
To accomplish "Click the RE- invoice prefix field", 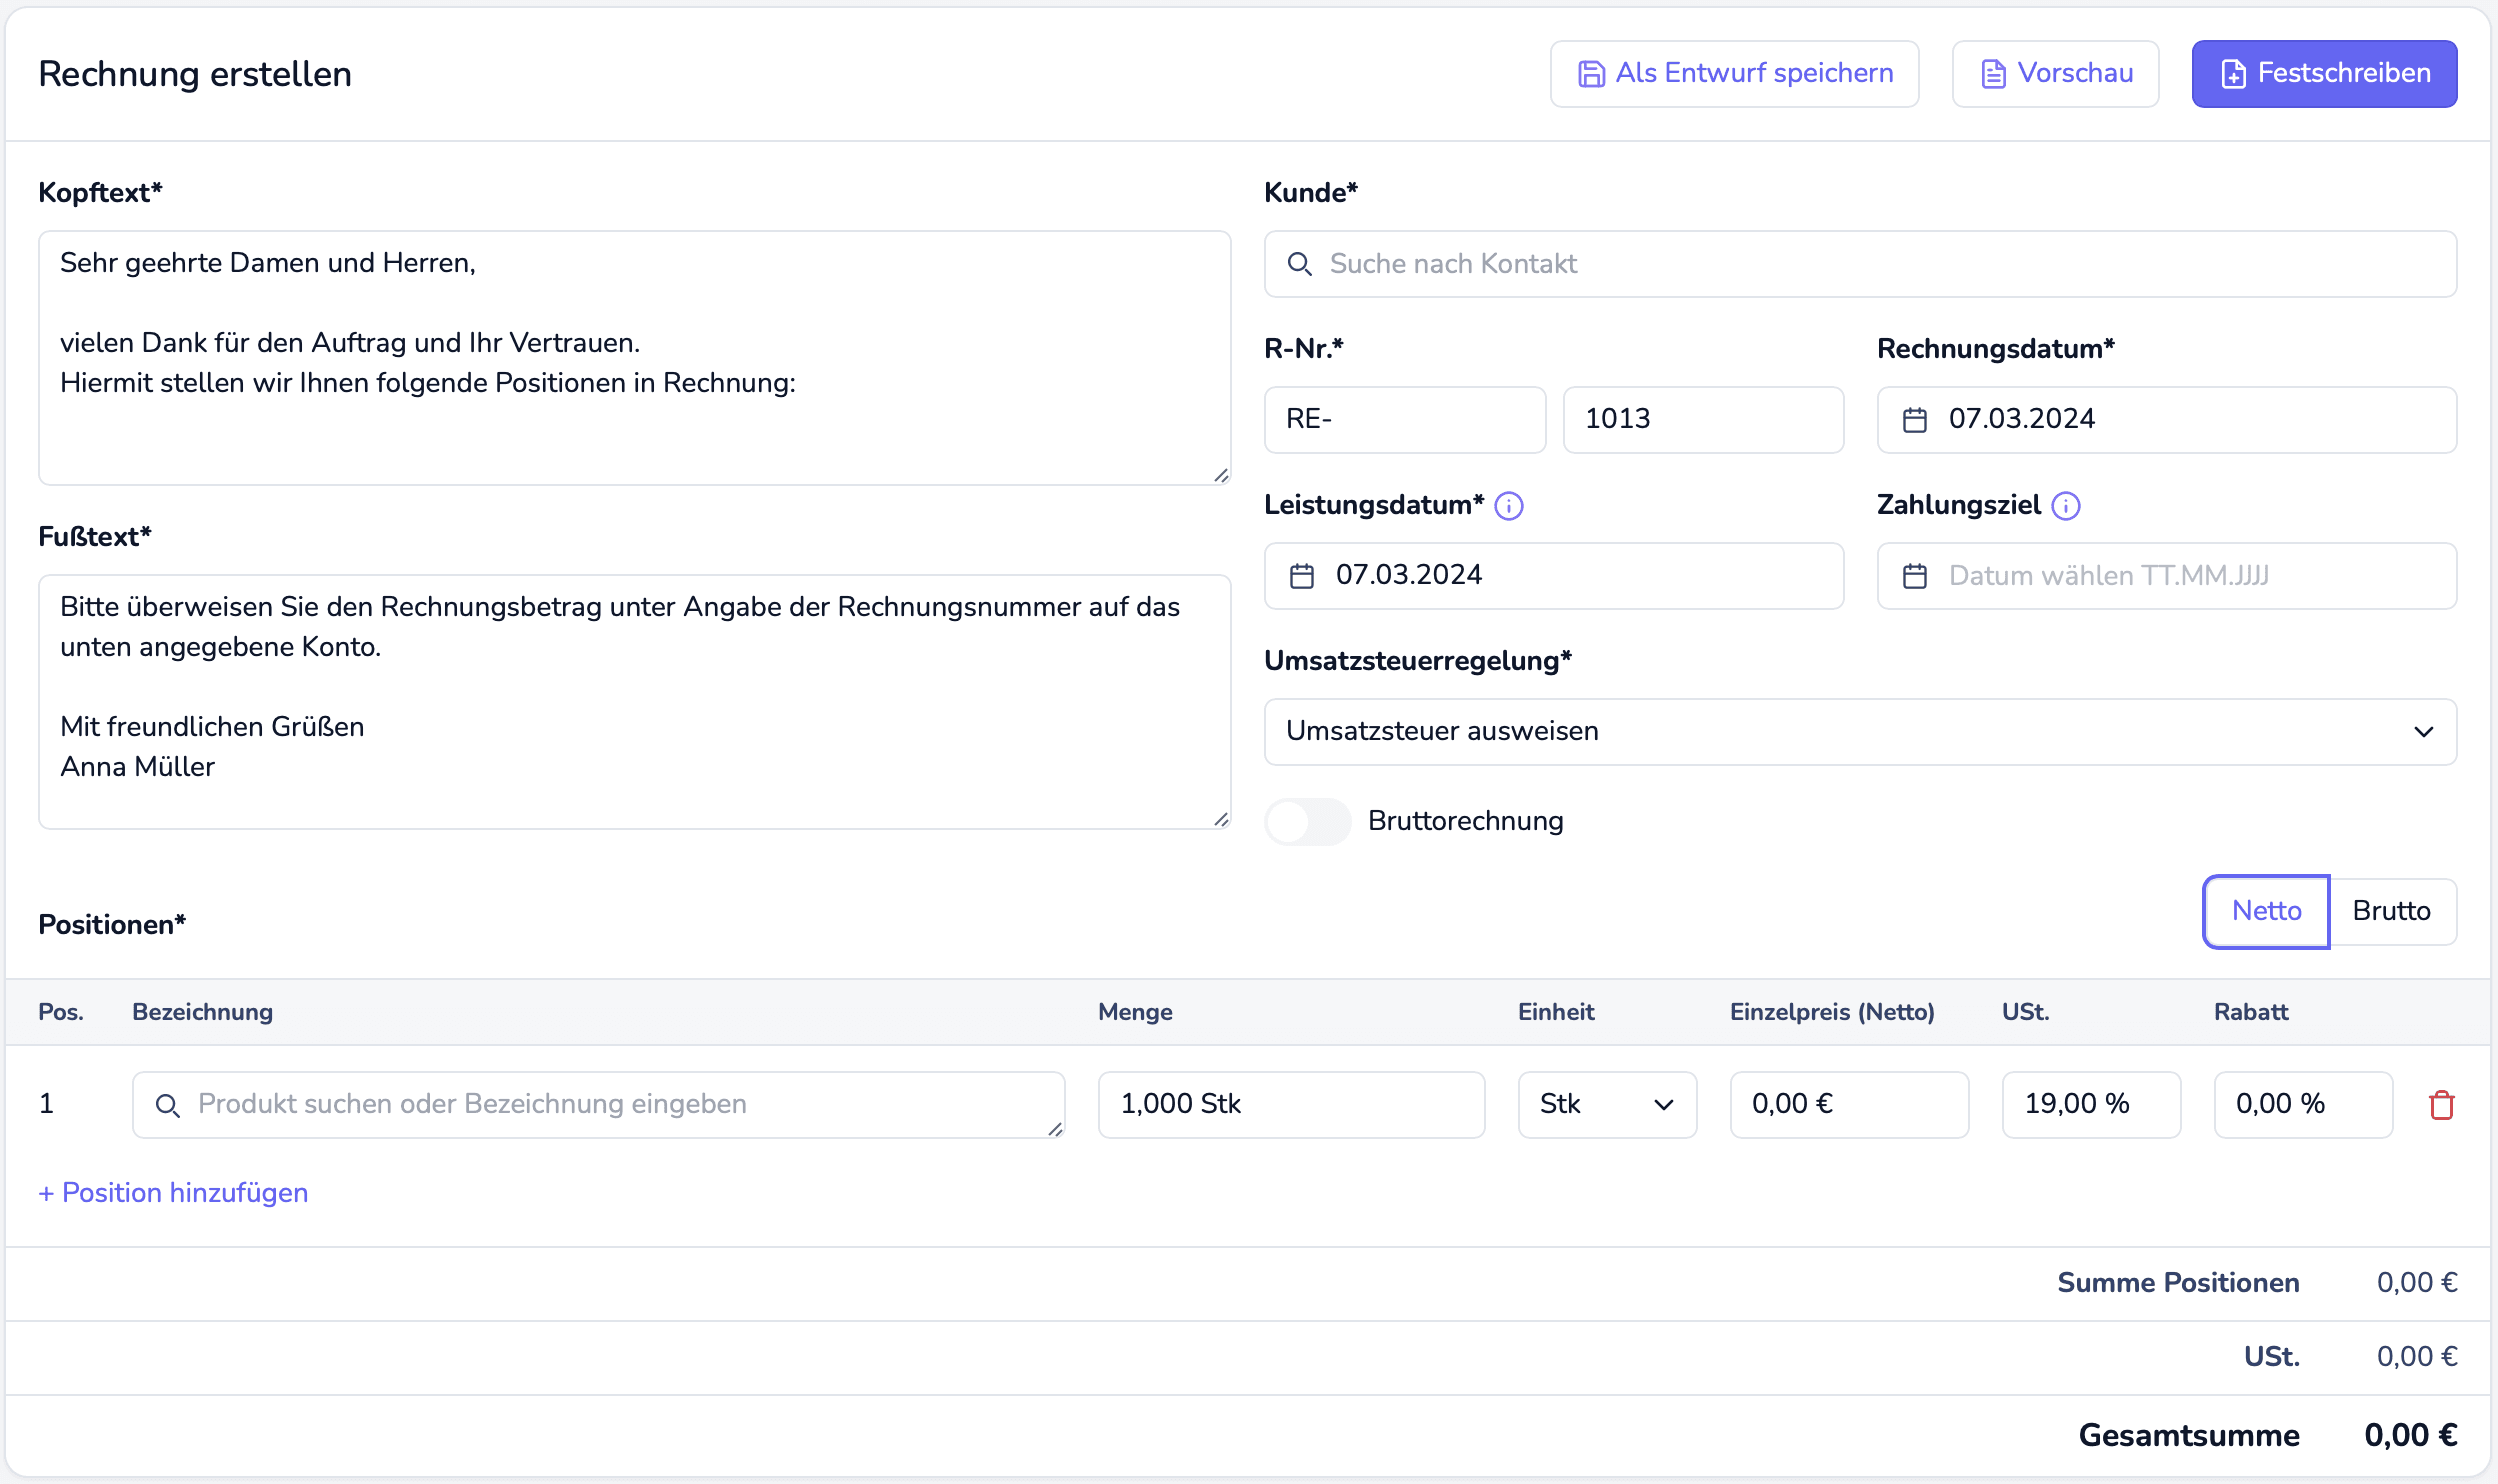I will click(1405, 420).
